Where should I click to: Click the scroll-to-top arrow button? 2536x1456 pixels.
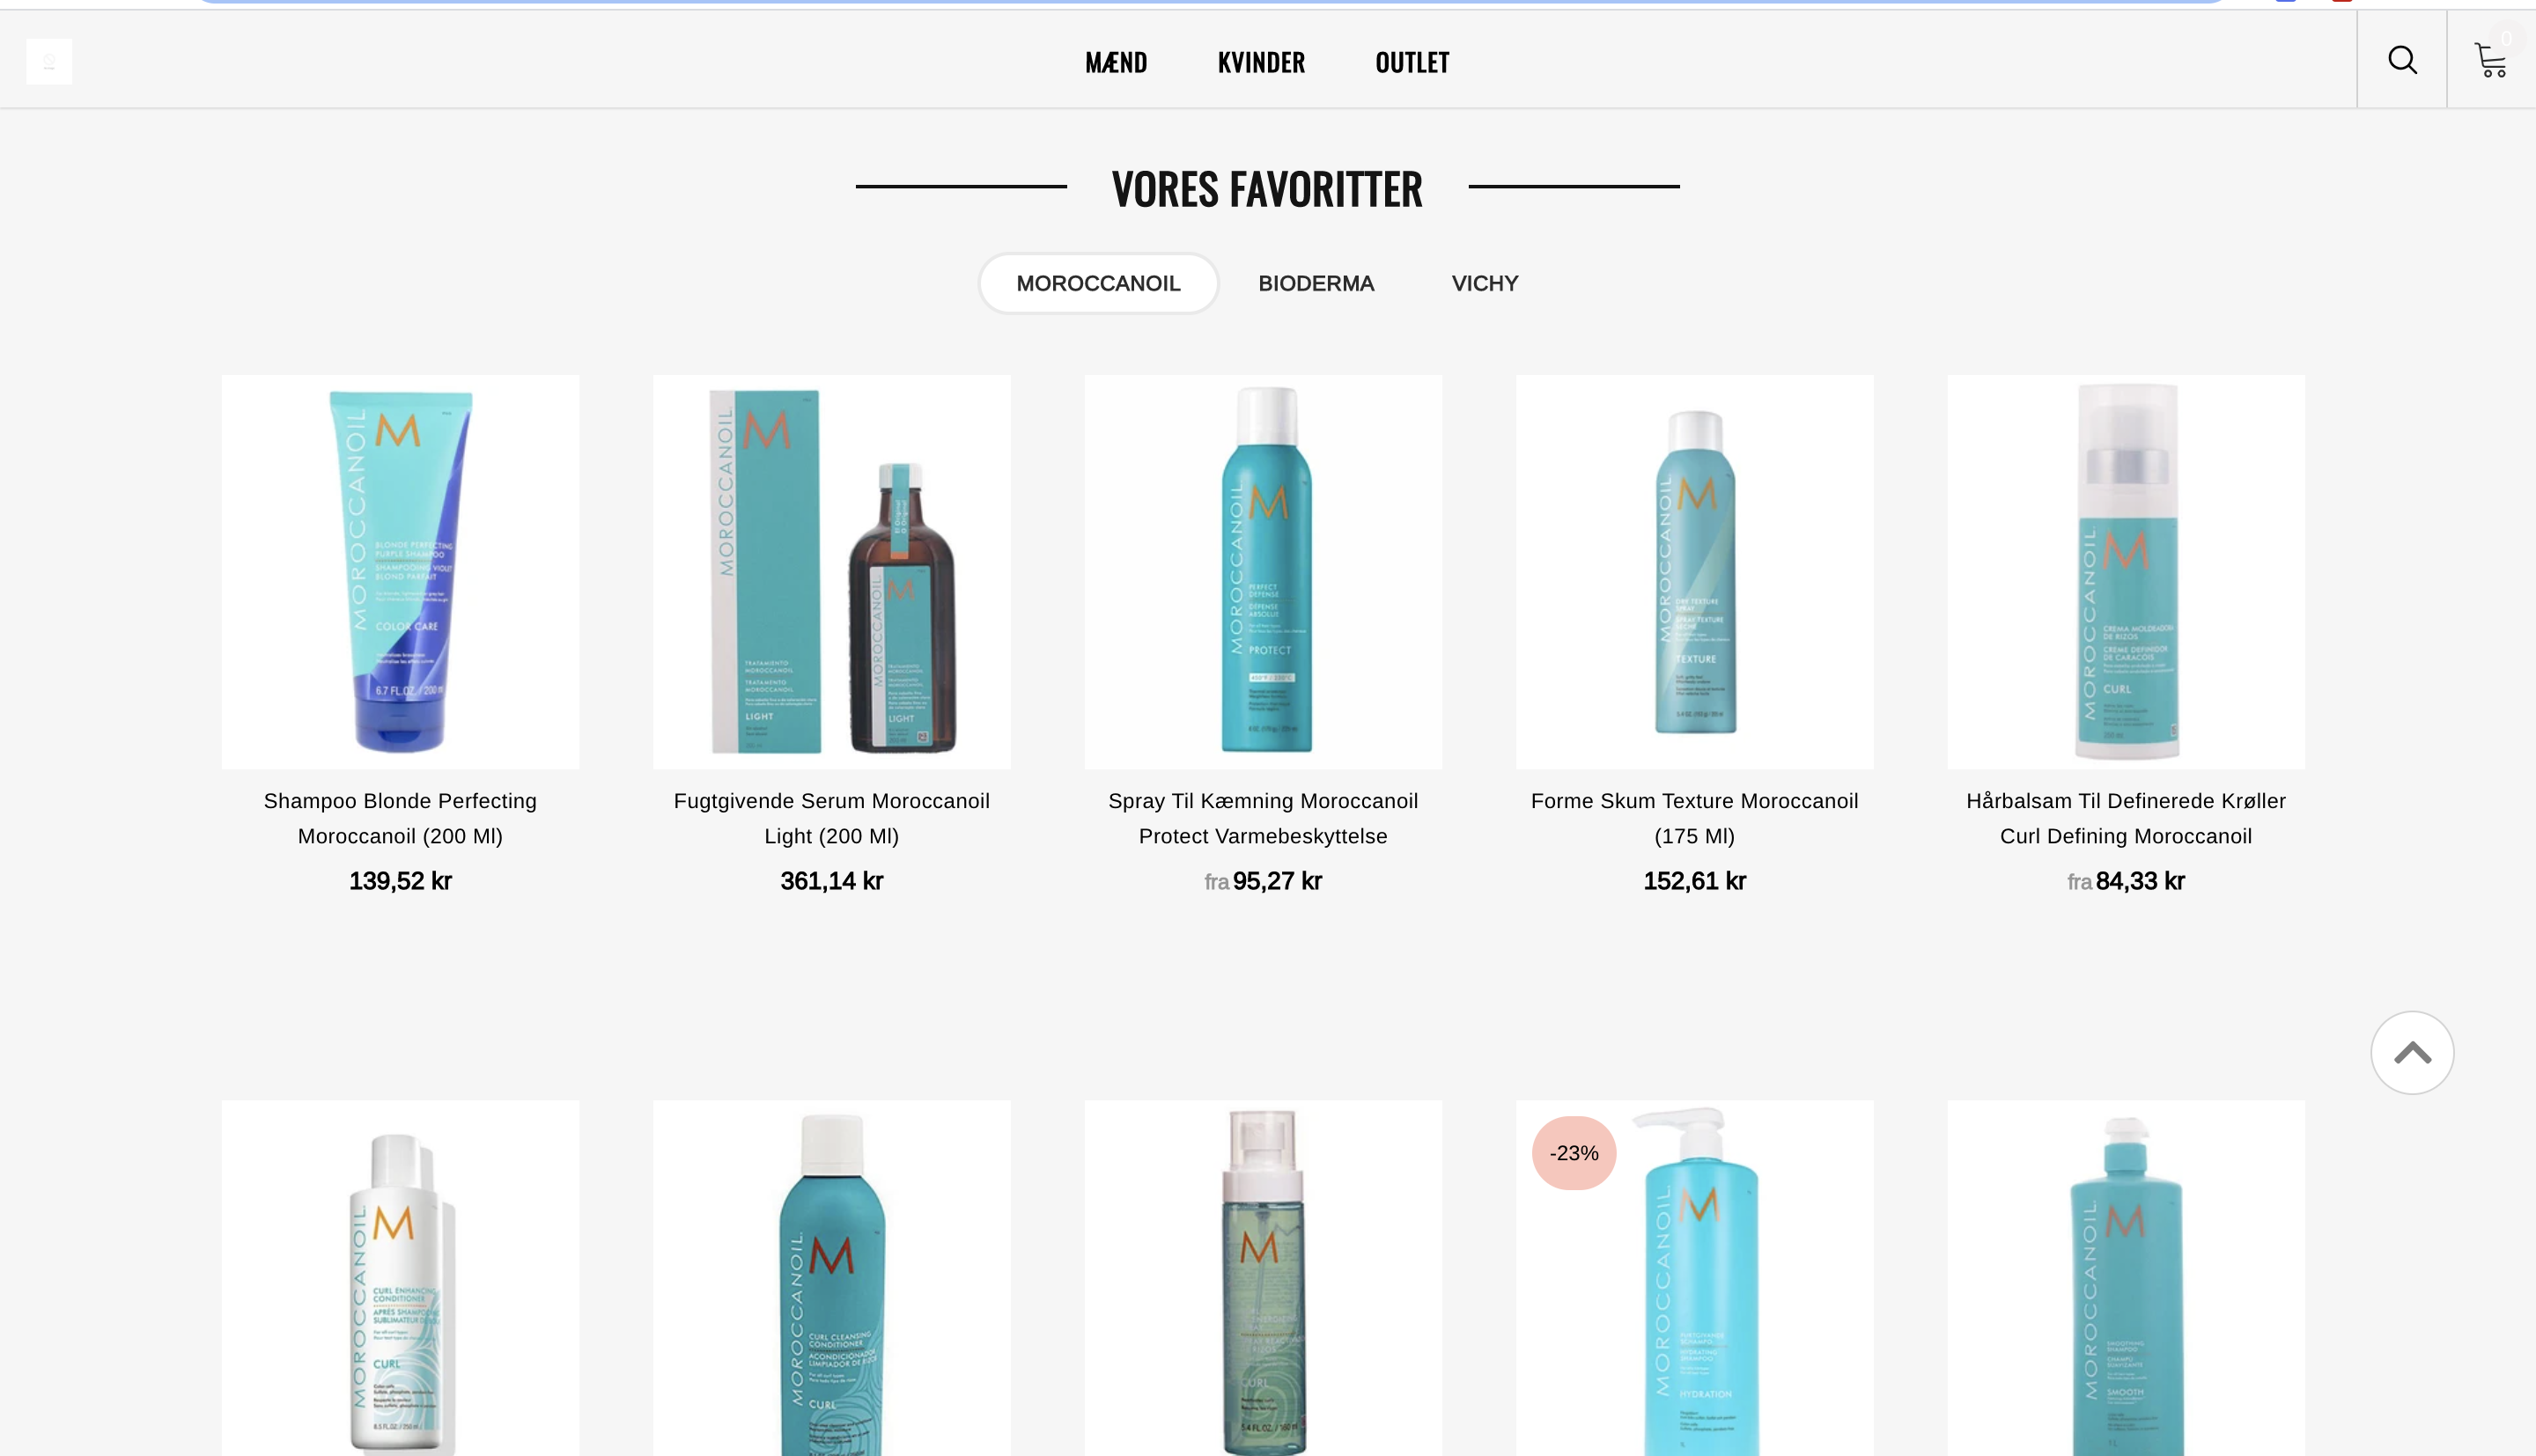[2412, 1052]
